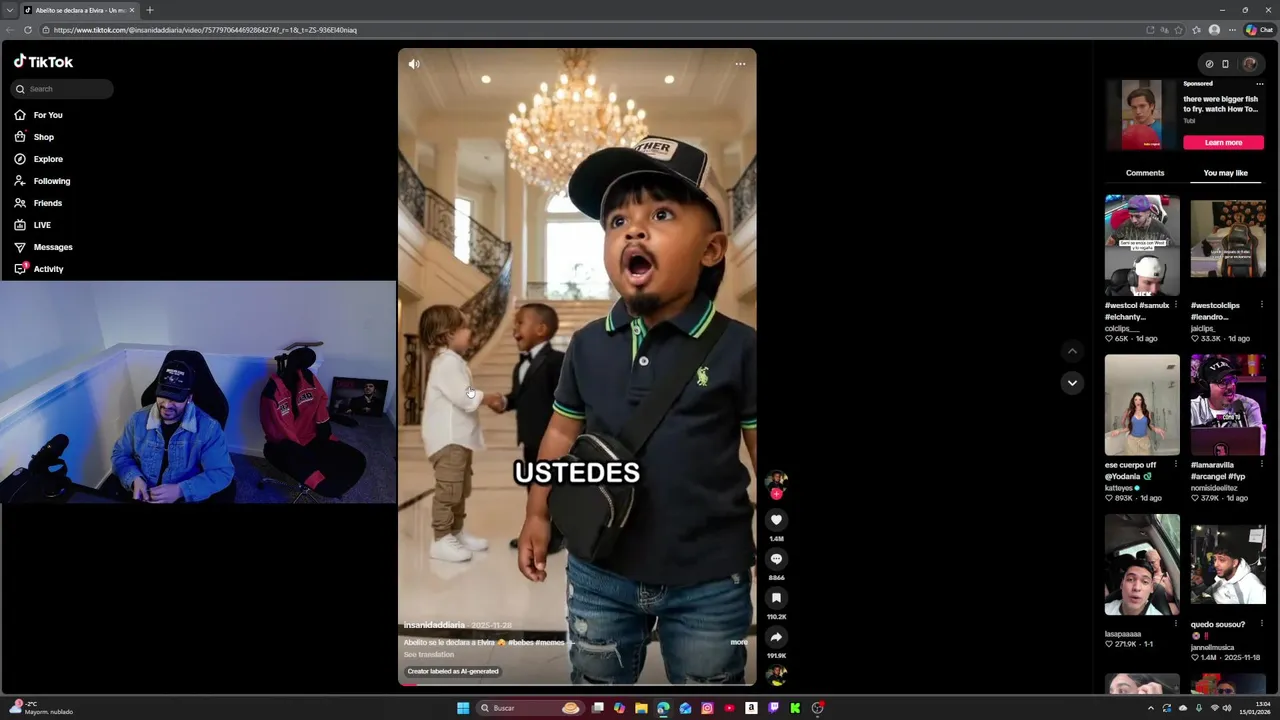Open lasapaaaaa suggested video thumbnail
1280x720 pixels.
(x=1142, y=565)
